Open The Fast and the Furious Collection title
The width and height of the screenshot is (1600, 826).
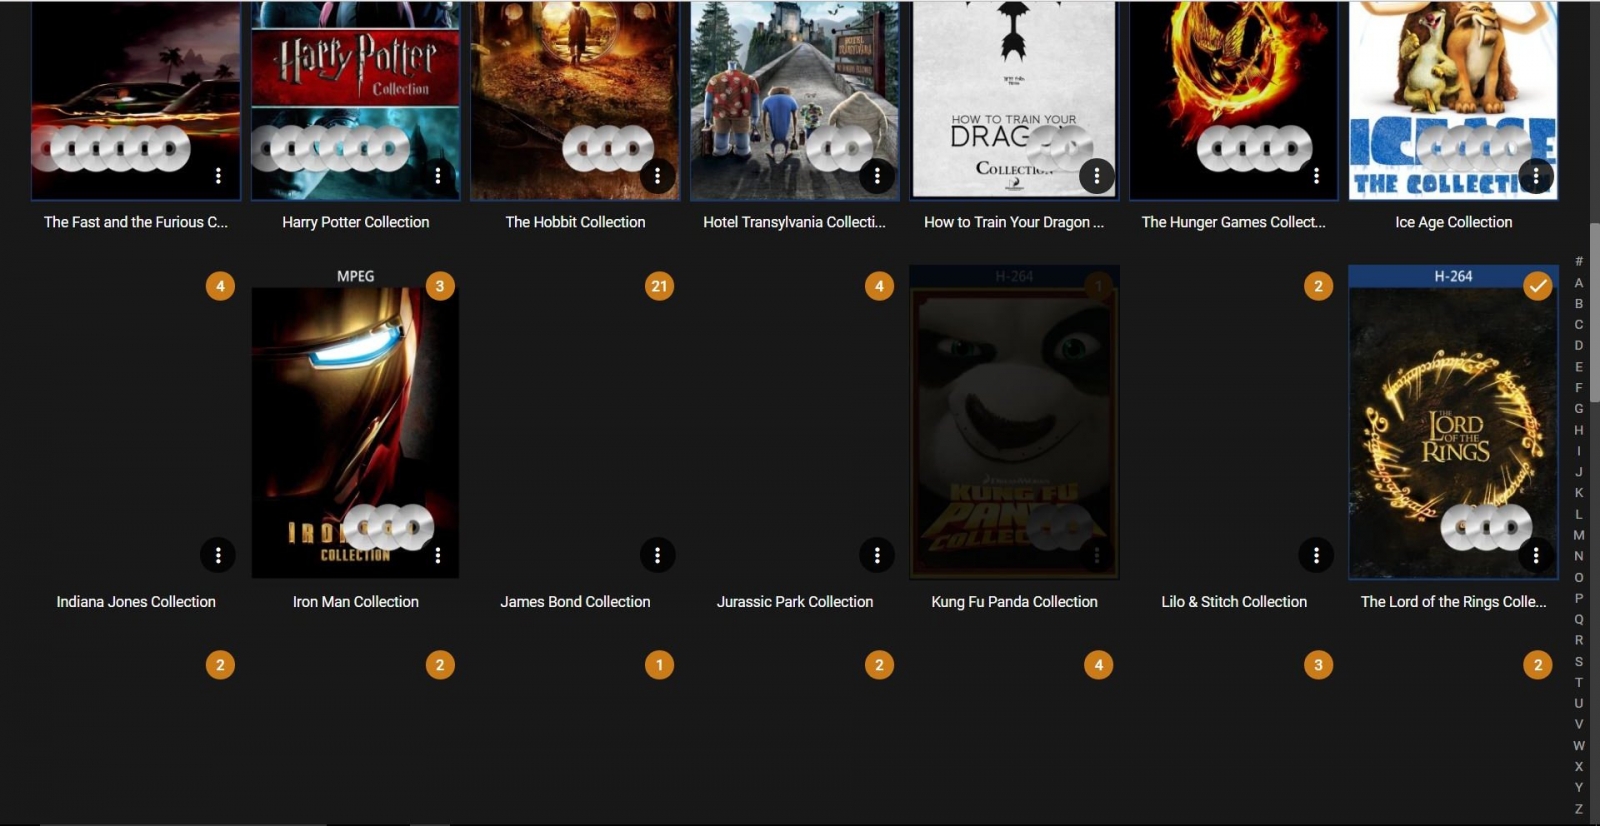pos(136,222)
